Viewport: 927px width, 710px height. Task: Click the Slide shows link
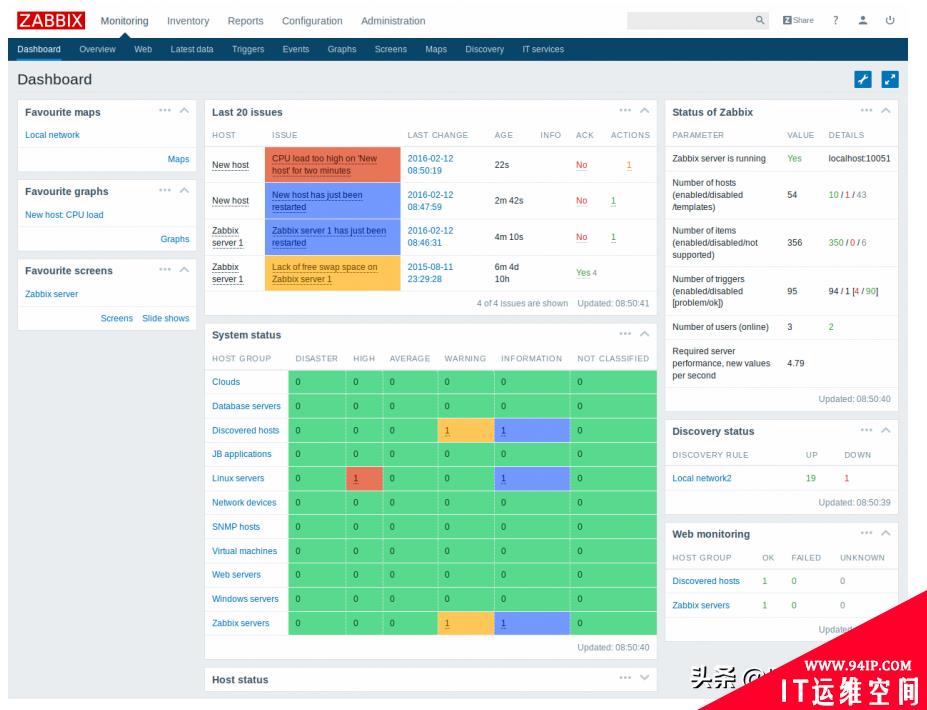pyautogui.click(x=166, y=318)
